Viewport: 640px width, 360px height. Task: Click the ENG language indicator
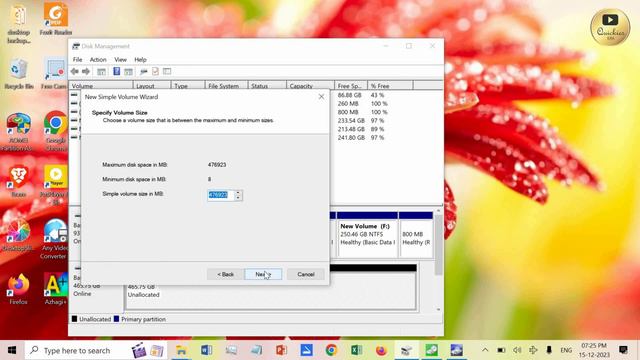(566, 350)
